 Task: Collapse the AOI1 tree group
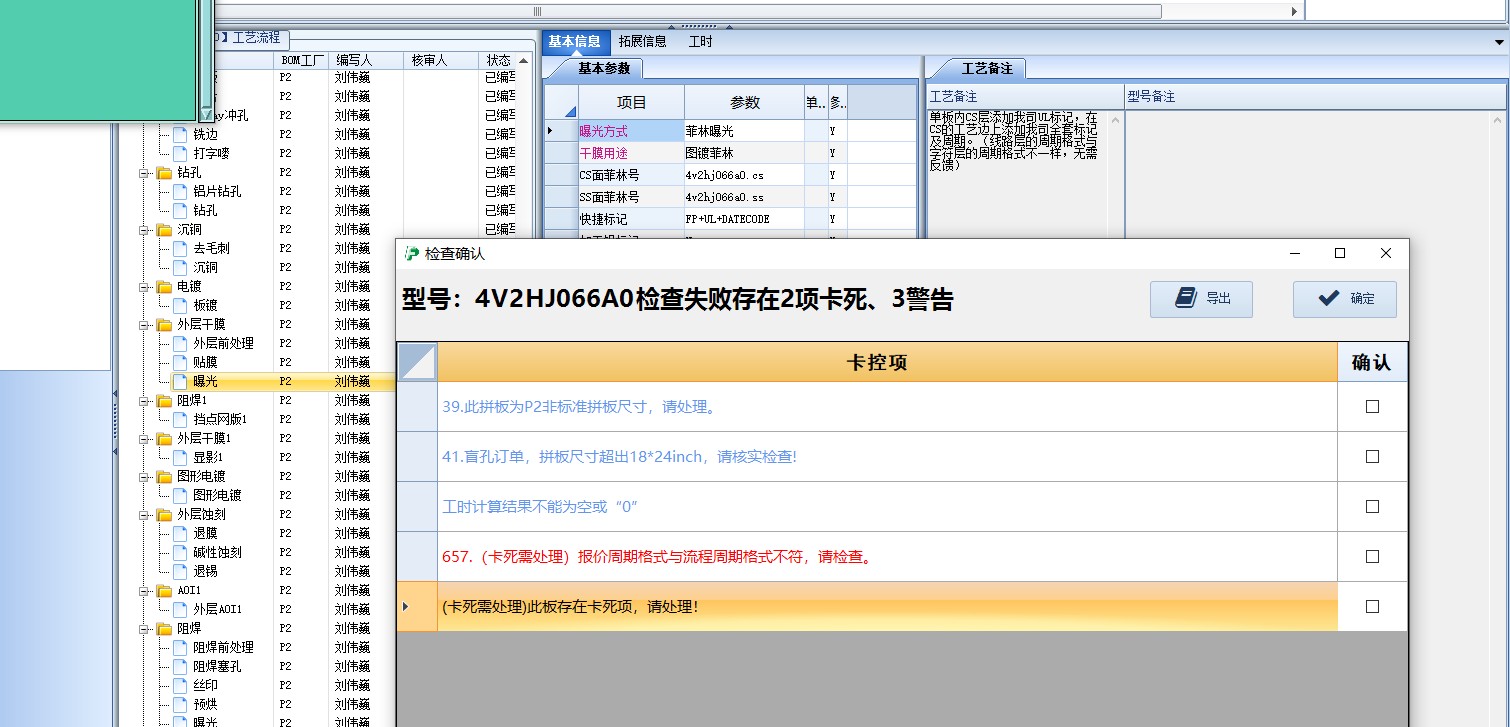(x=142, y=591)
